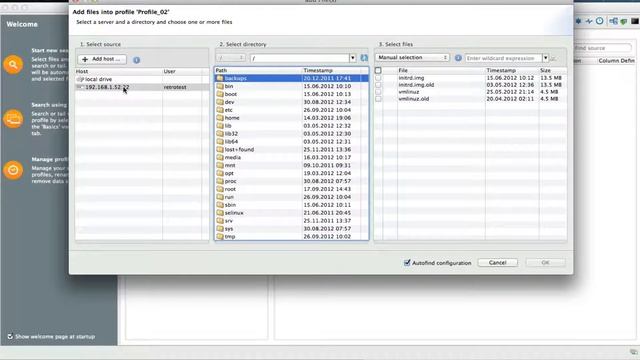Select the lost+found folder icon

tap(220, 149)
